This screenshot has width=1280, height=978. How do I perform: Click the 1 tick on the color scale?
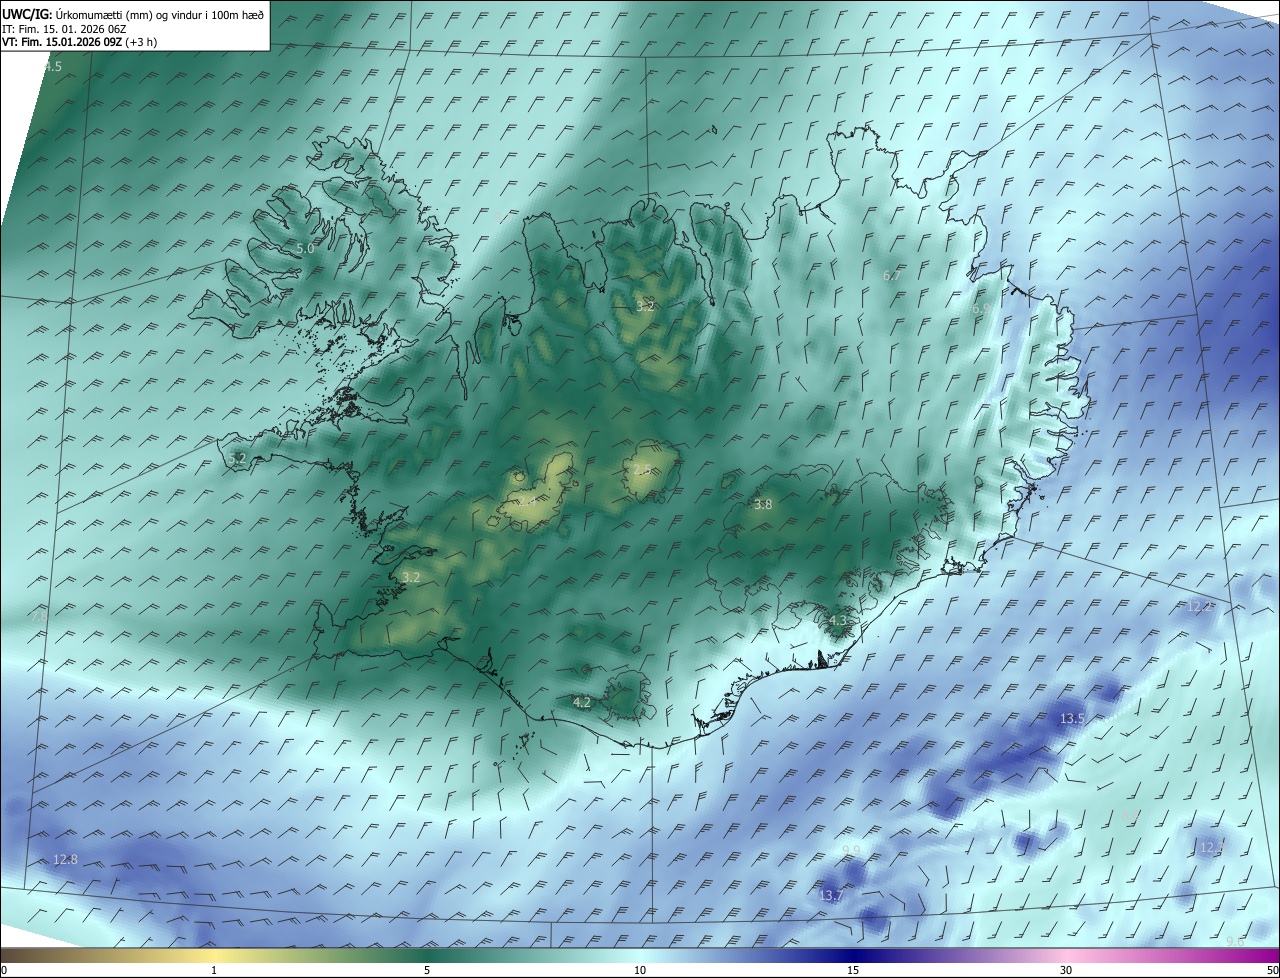pos(214,970)
